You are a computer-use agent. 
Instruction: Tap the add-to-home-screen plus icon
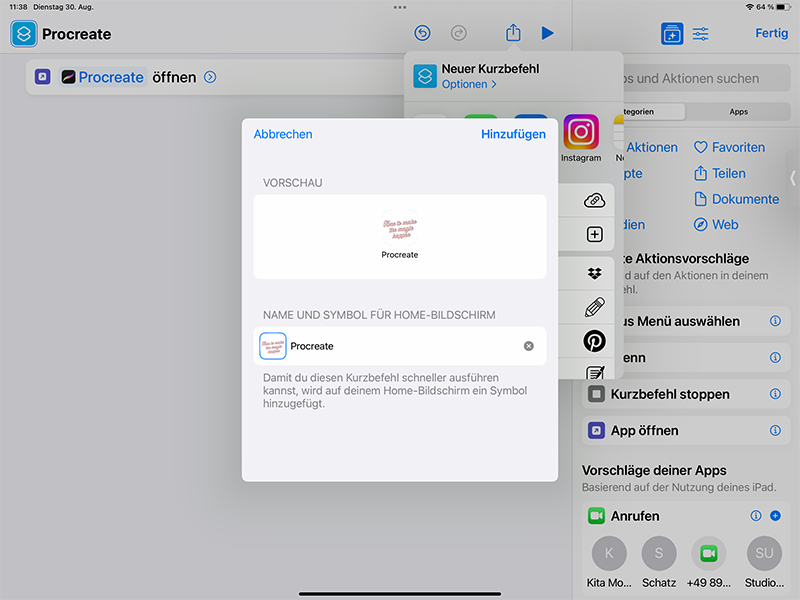pyautogui.click(x=594, y=235)
